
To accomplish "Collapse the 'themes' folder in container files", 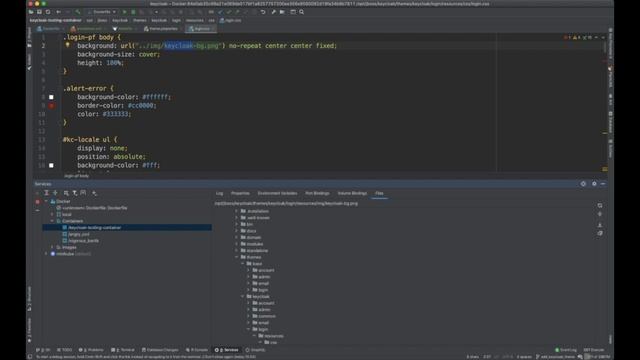I will point(237,257).
